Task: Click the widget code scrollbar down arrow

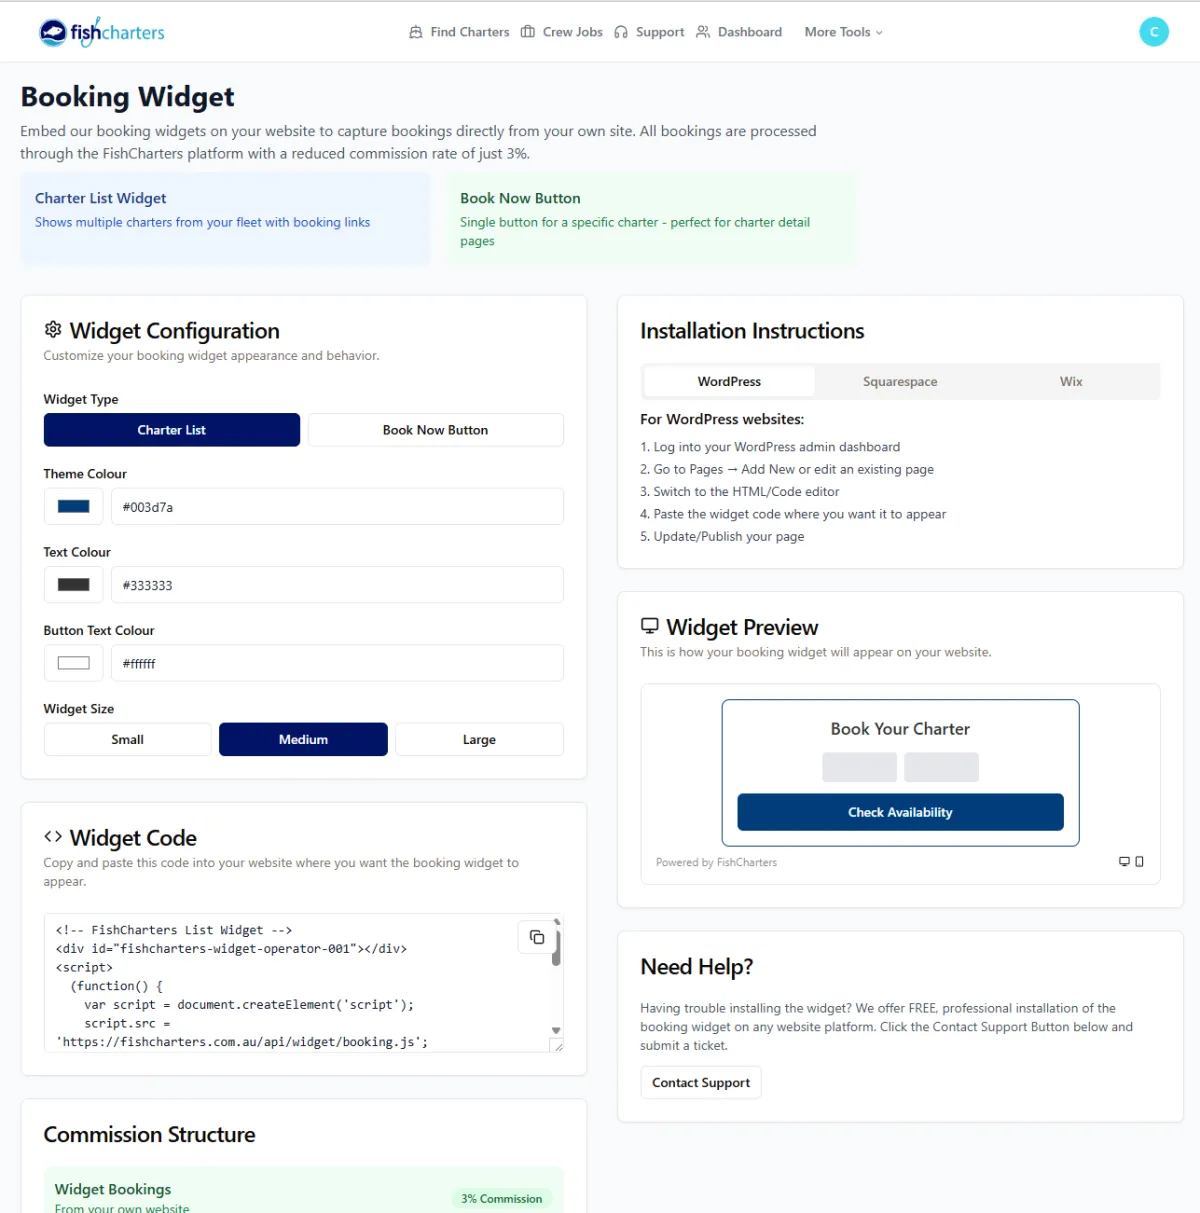Action: pyautogui.click(x=556, y=1030)
